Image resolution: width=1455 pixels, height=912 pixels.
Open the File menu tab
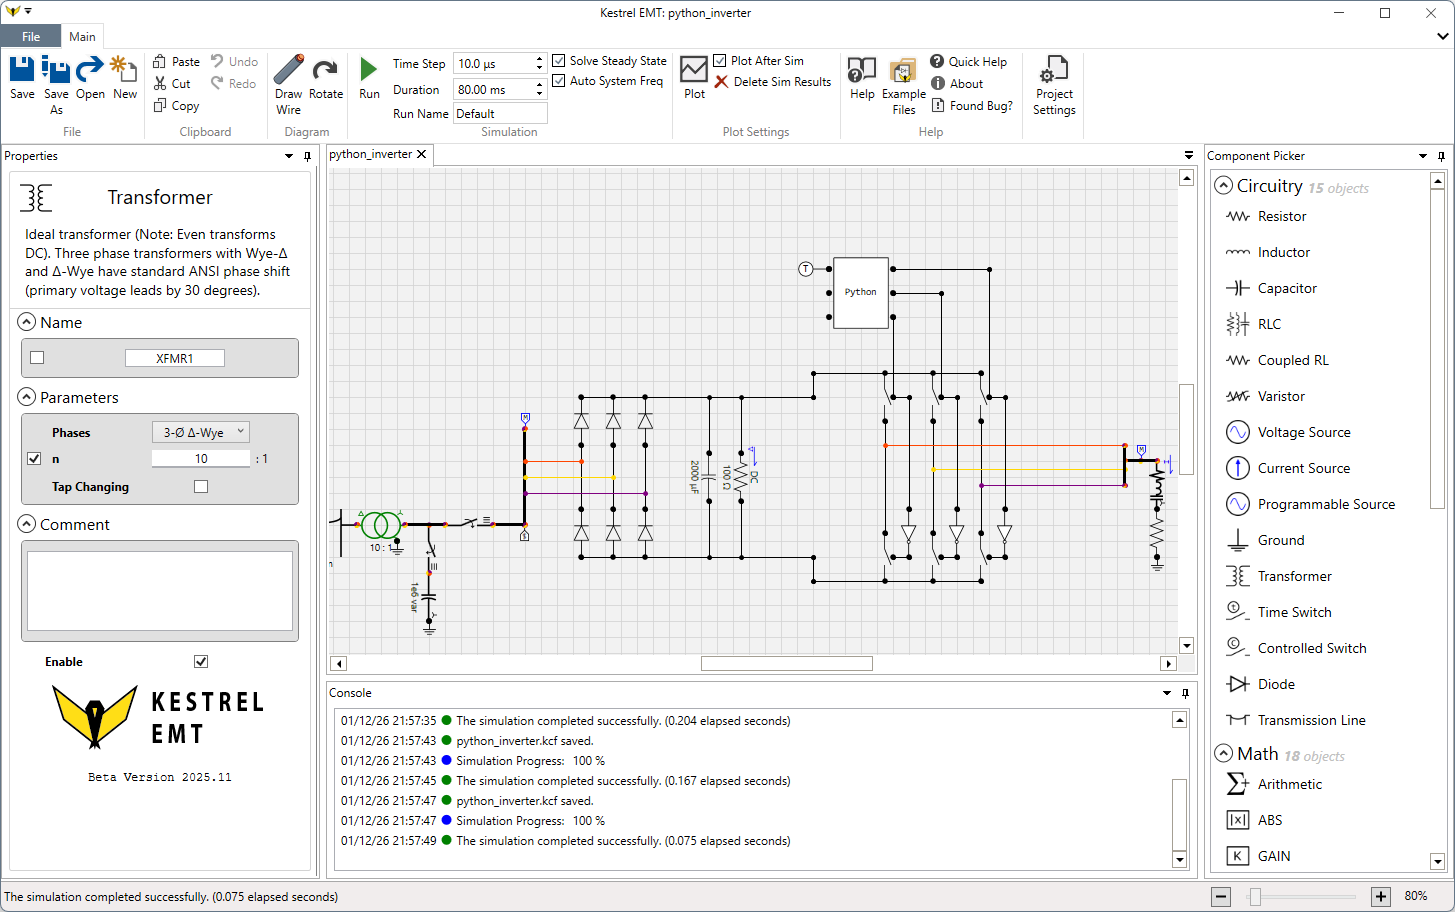point(31,37)
